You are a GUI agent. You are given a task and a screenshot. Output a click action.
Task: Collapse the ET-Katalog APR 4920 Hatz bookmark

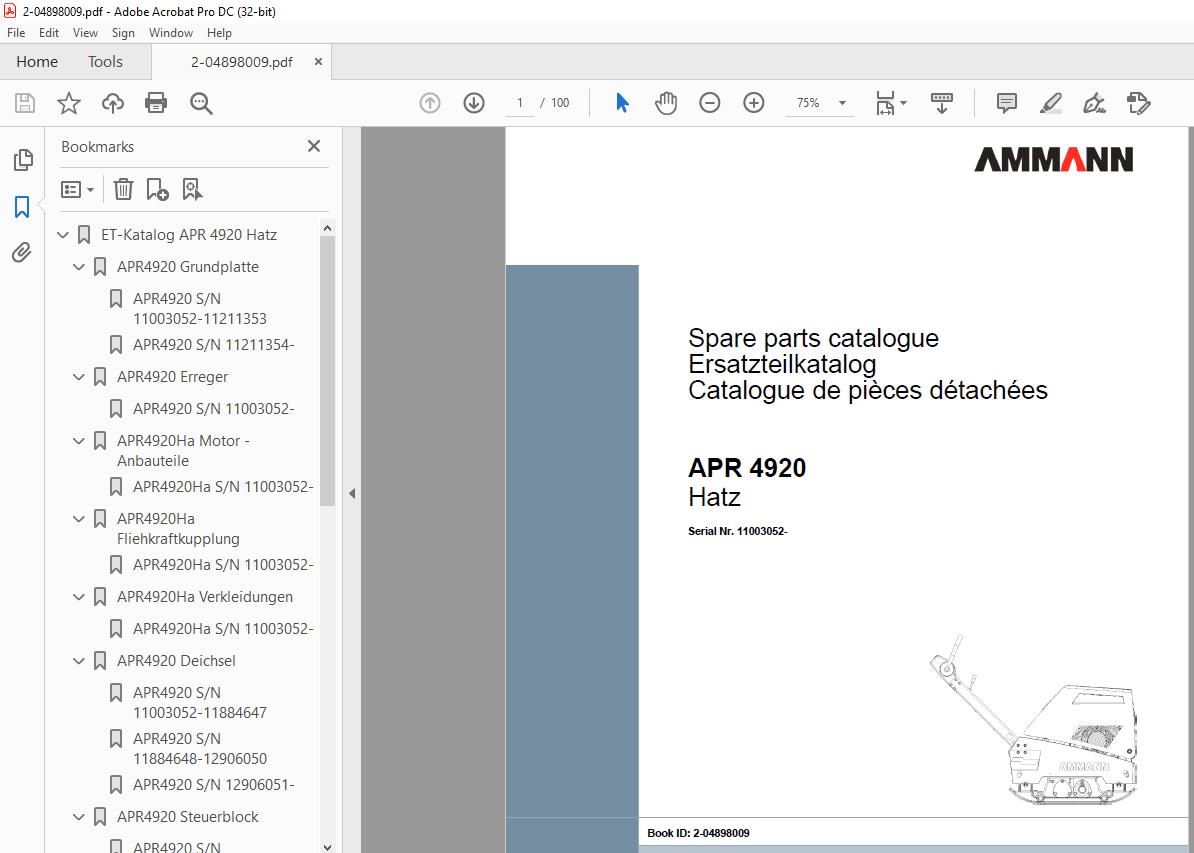coord(62,235)
